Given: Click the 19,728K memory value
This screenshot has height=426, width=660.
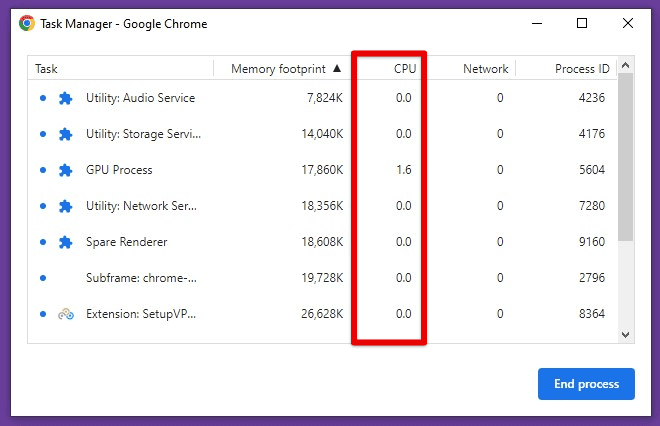Looking at the screenshot, I should (x=322, y=278).
